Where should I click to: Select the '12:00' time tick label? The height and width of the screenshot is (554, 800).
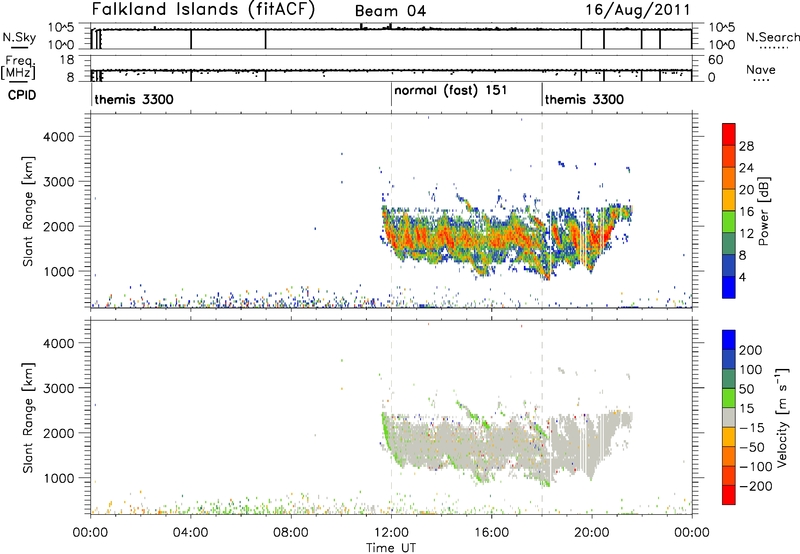click(391, 533)
